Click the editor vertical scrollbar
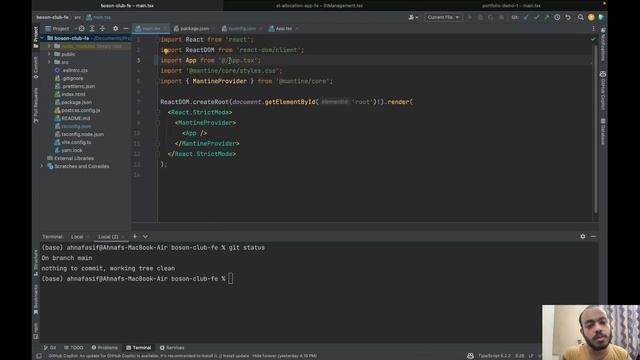The height and width of the screenshot is (360, 640). 596,129
